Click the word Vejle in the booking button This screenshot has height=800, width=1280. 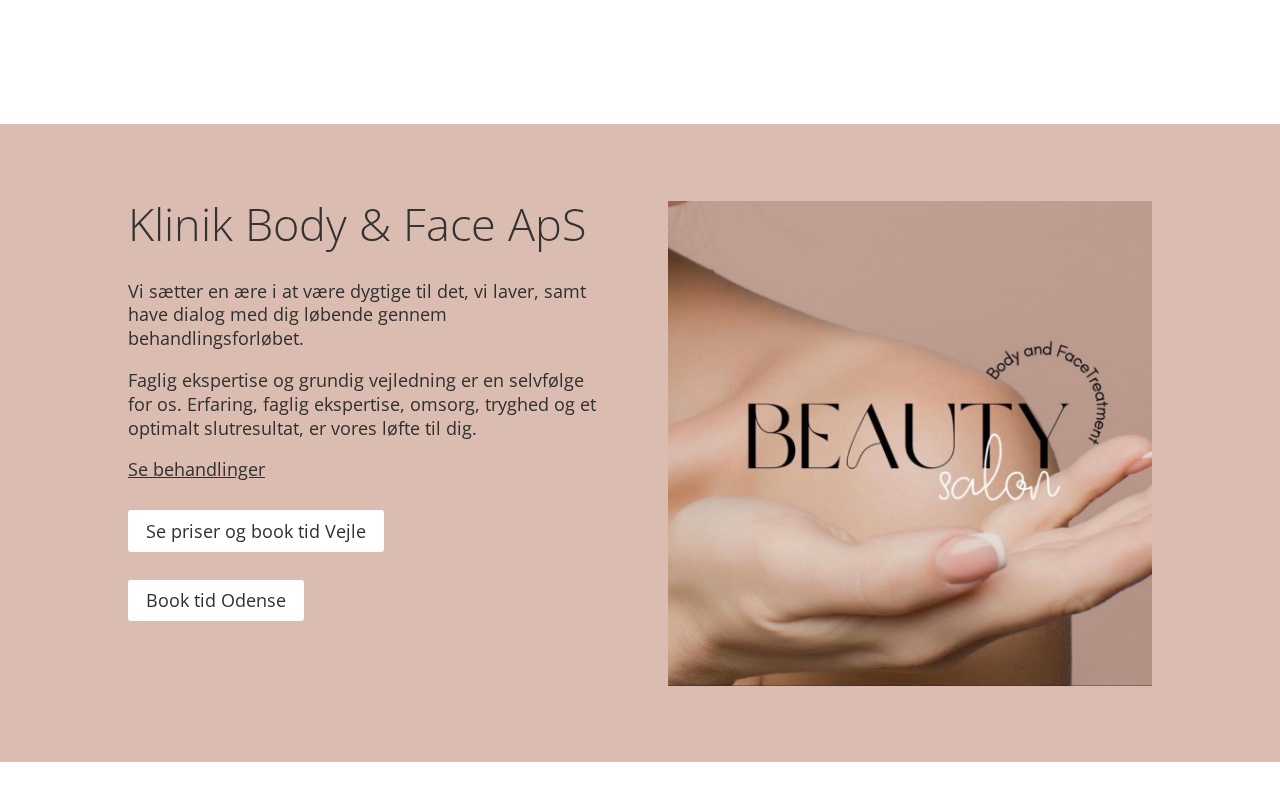(345, 531)
